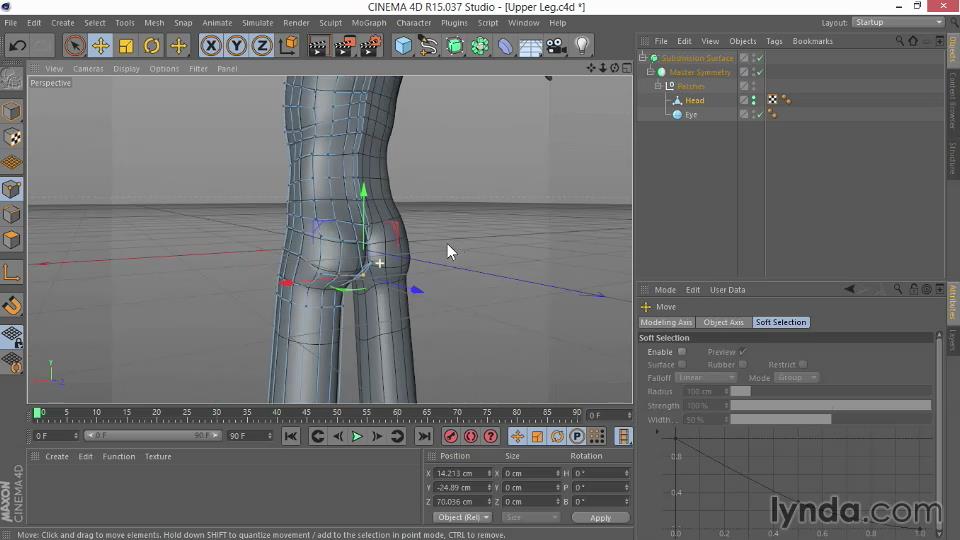Image resolution: width=960 pixels, height=540 pixels.
Task: Activate the Scale tool icon
Action: tap(126, 45)
